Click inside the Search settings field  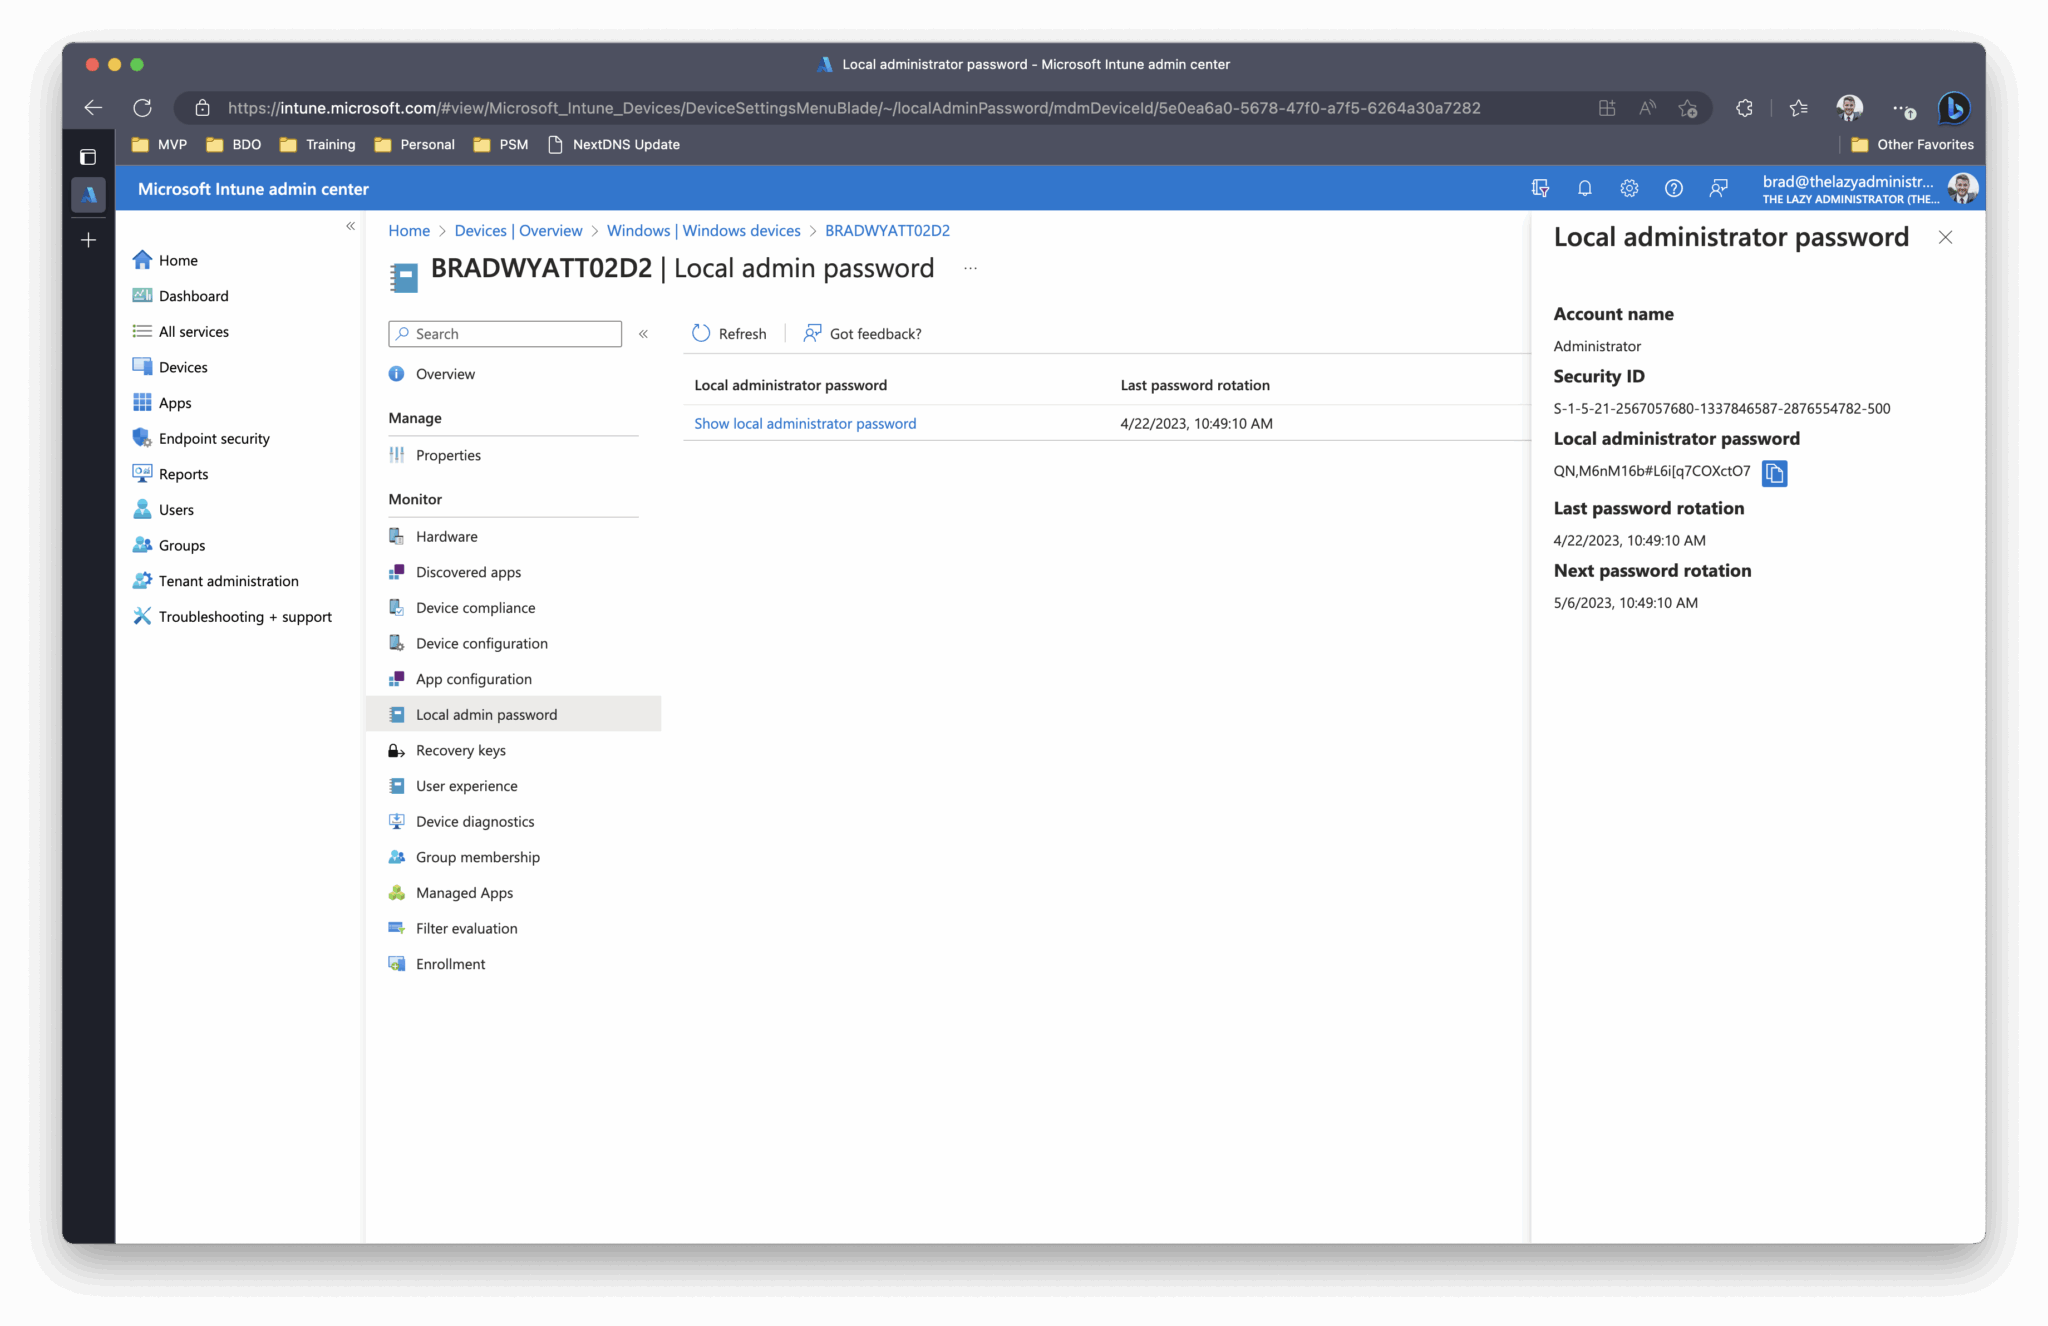coord(505,333)
